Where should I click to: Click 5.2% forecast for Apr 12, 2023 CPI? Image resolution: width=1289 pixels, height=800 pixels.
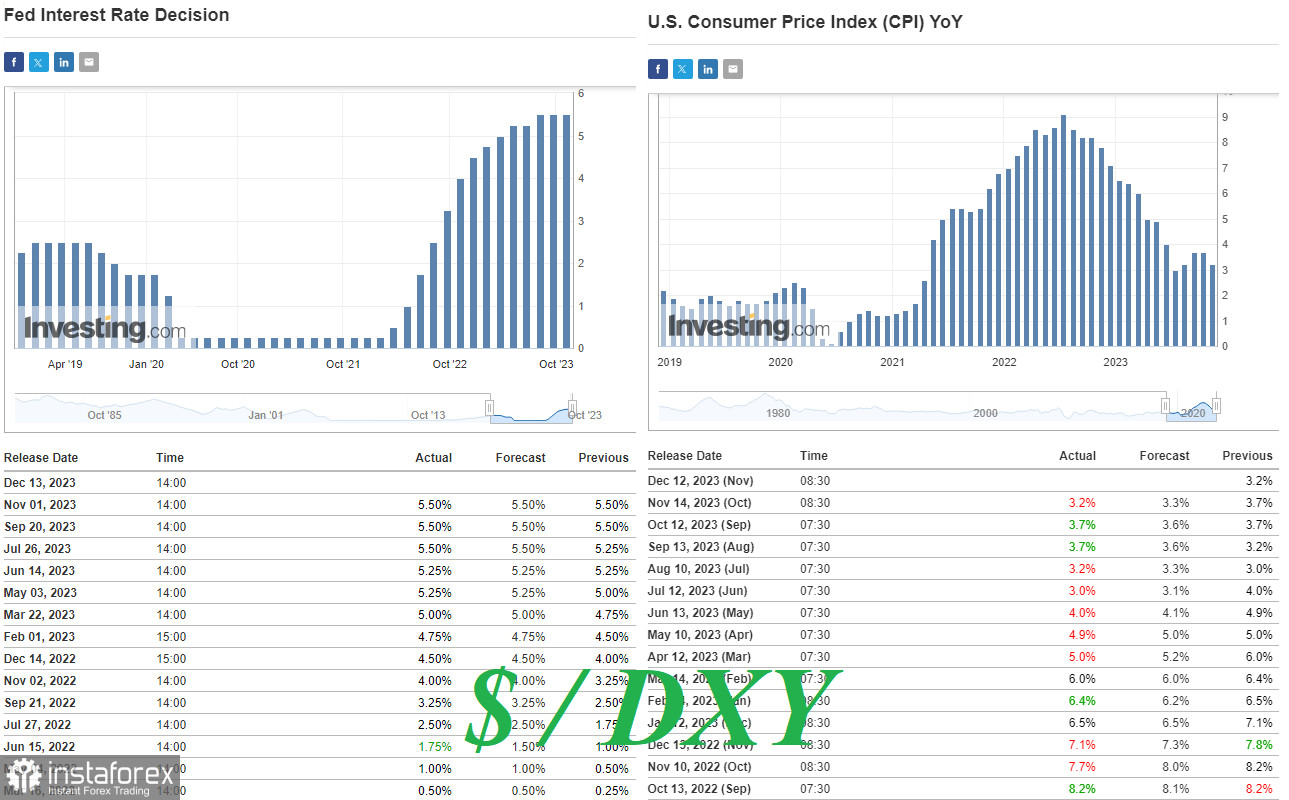click(1176, 657)
